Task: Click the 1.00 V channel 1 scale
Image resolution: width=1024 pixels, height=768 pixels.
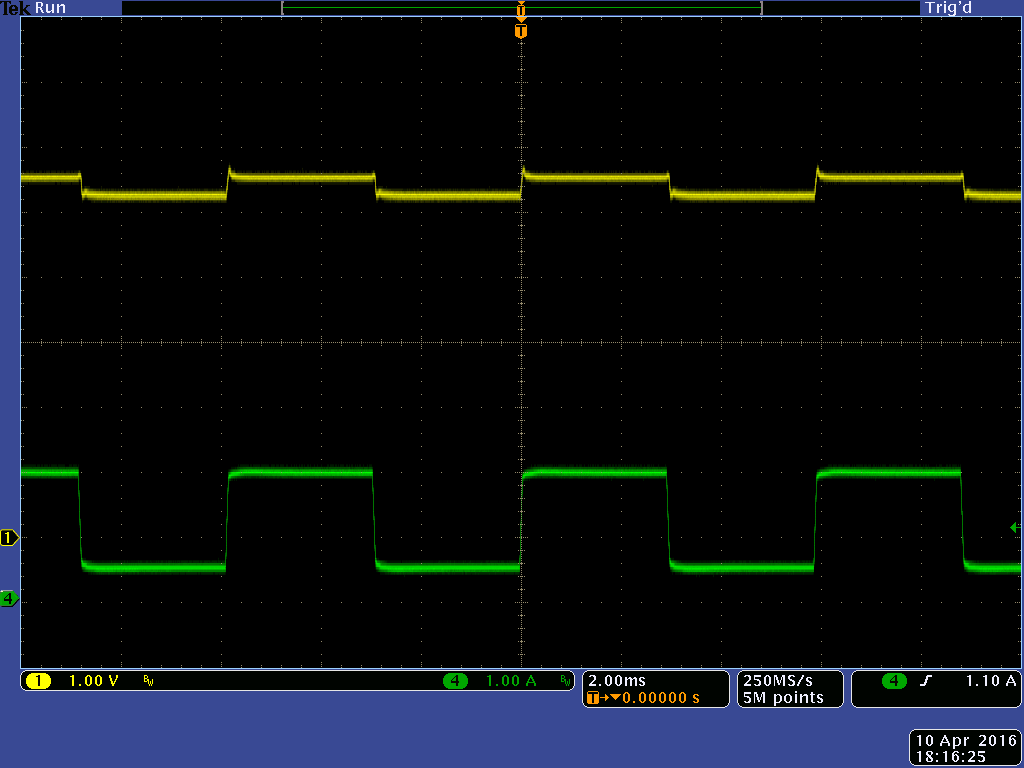Action: (x=93, y=681)
